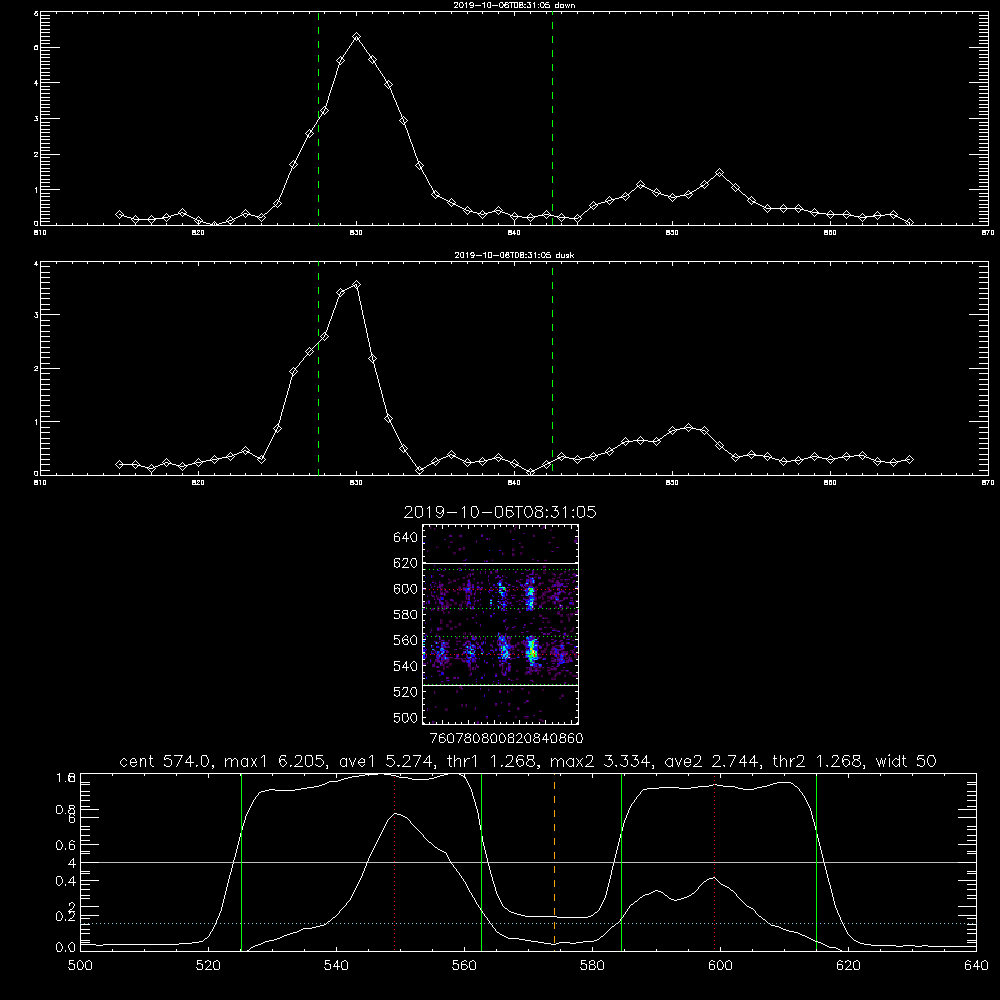Image resolution: width=1000 pixels, height=1000 pixels.
Task: Click the 640 x-axis label of bottom plot
Action: click(976, 966)
